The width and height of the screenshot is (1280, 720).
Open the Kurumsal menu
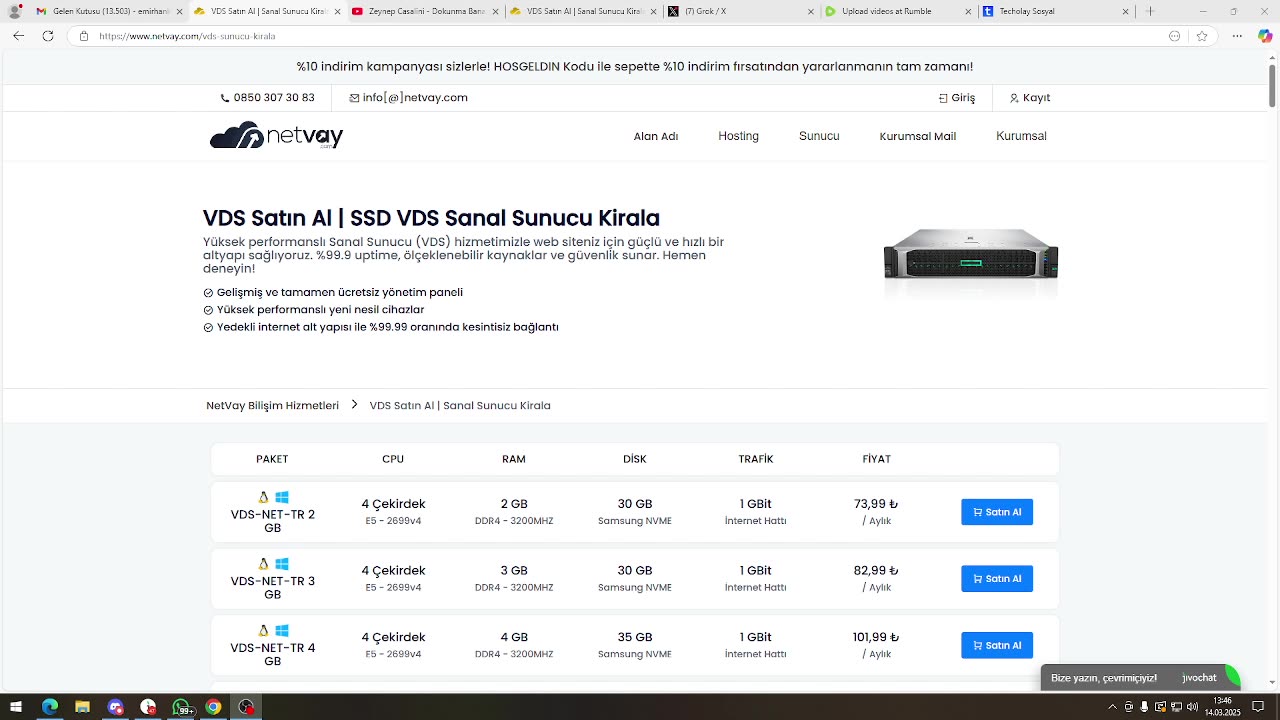1021,136
